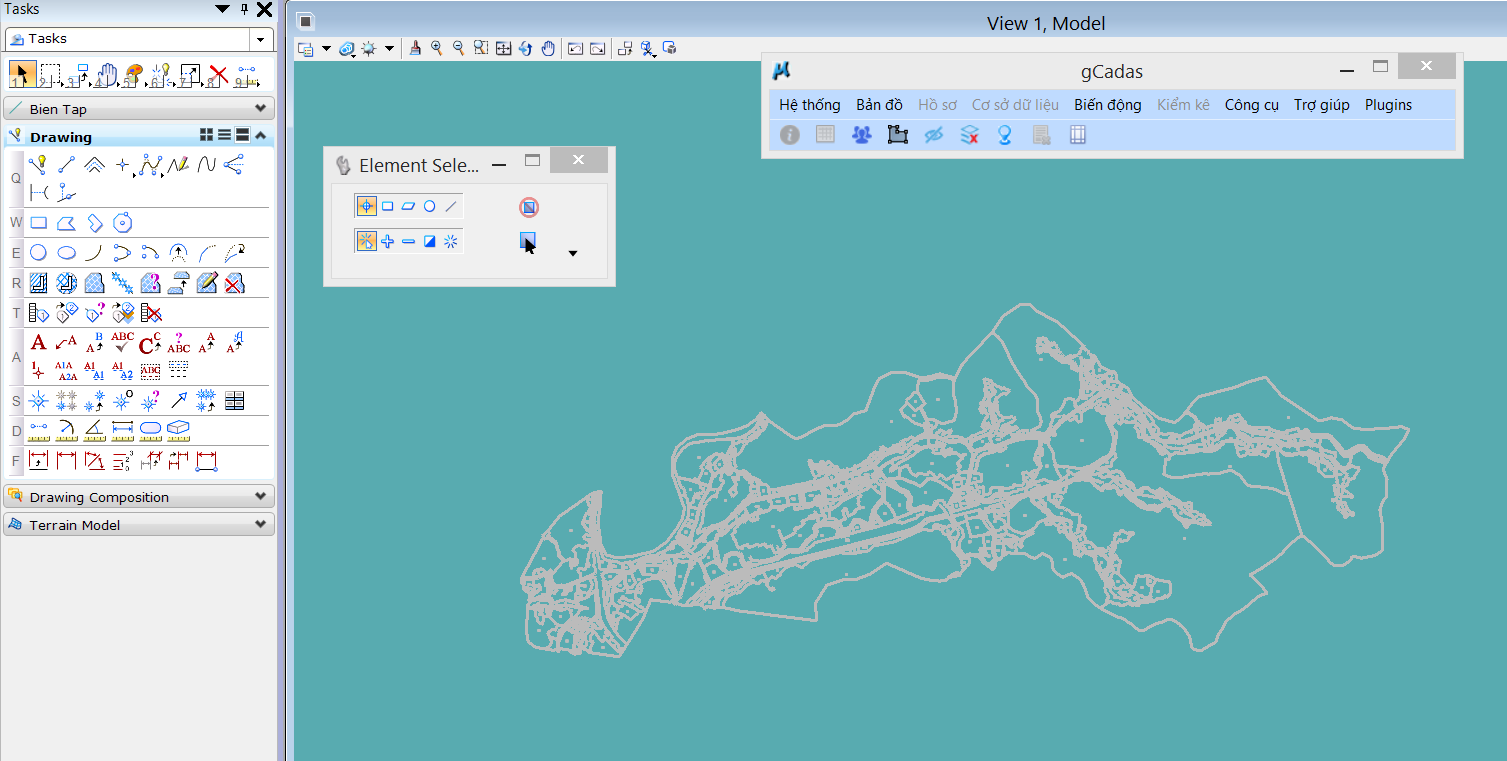
Task: Click the Place Circle tool
Action: 38,252
